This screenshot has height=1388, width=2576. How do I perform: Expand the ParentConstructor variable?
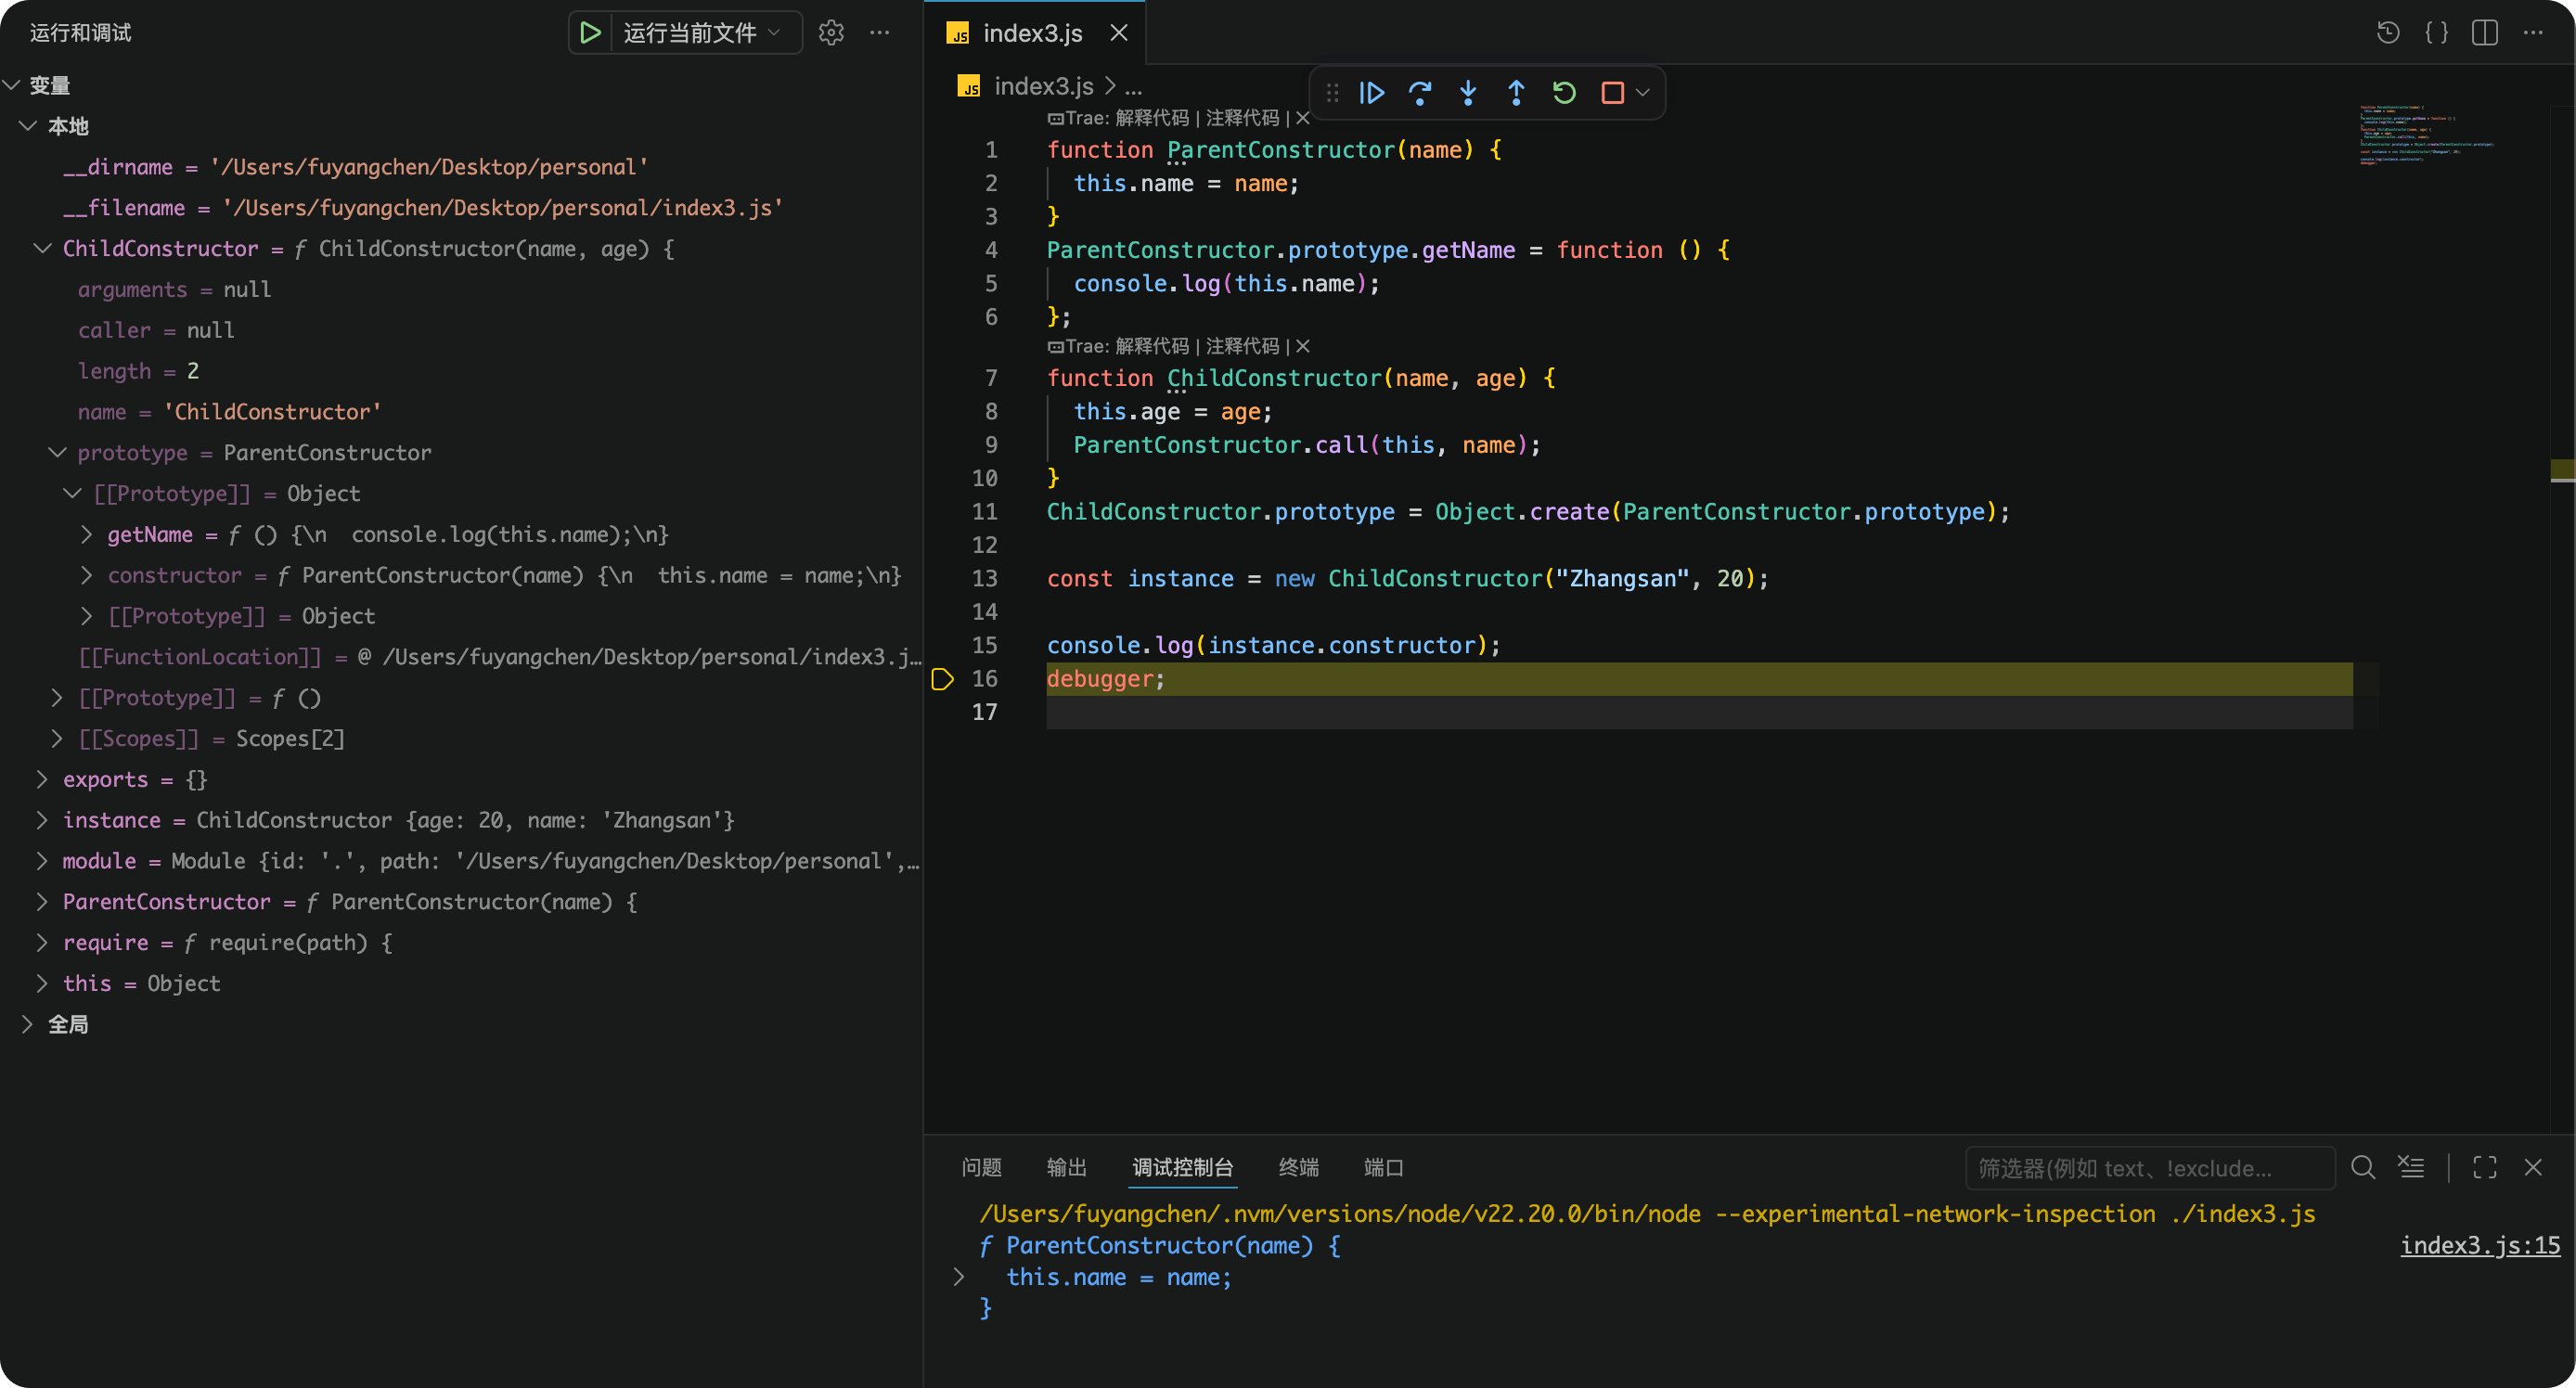tap(42, 902)
